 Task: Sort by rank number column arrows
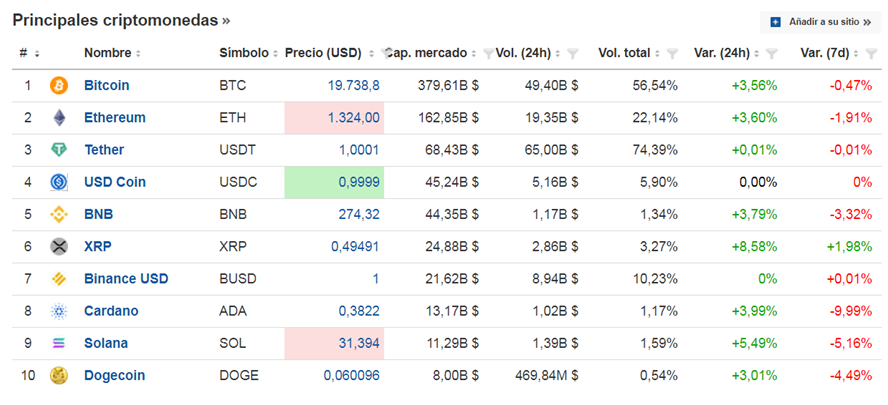[37, 54]
